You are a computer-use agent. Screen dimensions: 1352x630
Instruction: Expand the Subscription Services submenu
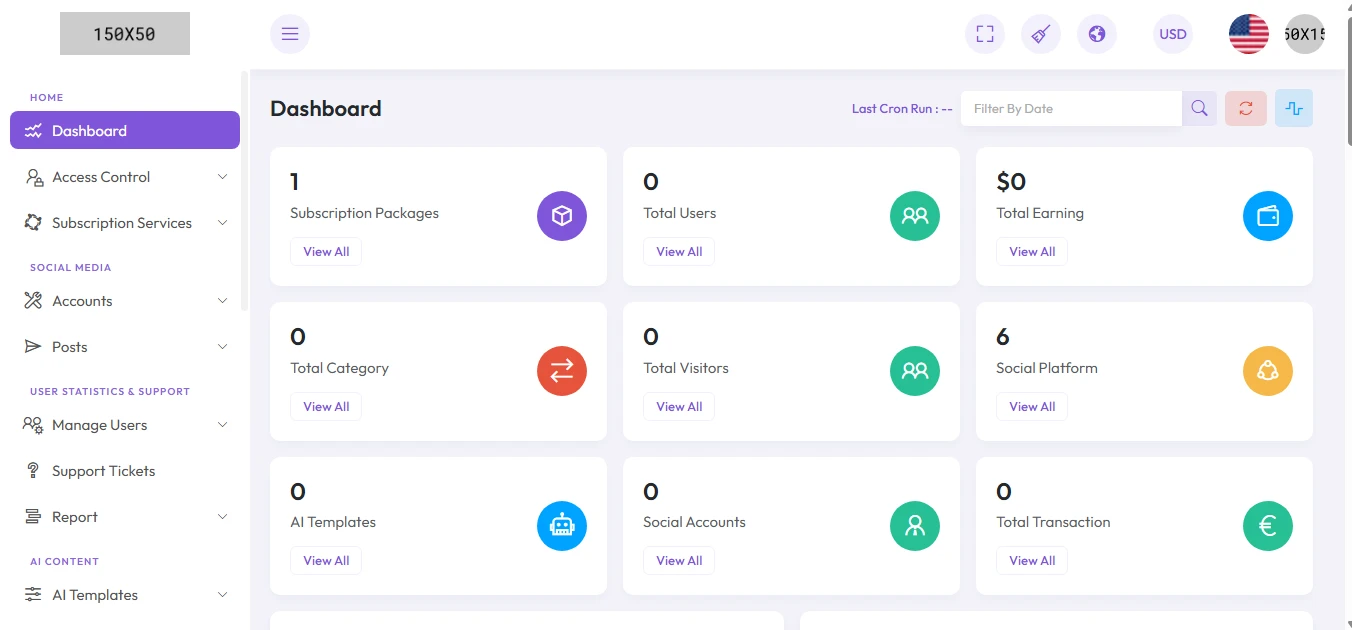click(x=125, y=223)
